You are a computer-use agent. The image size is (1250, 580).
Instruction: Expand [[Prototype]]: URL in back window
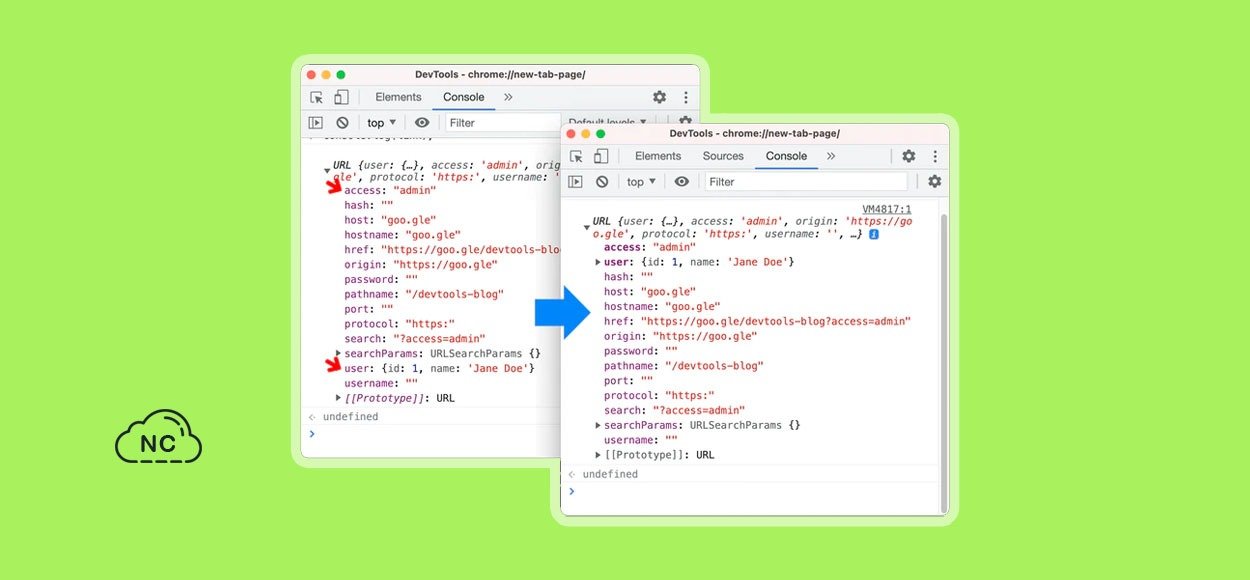(x=338, y=398)
